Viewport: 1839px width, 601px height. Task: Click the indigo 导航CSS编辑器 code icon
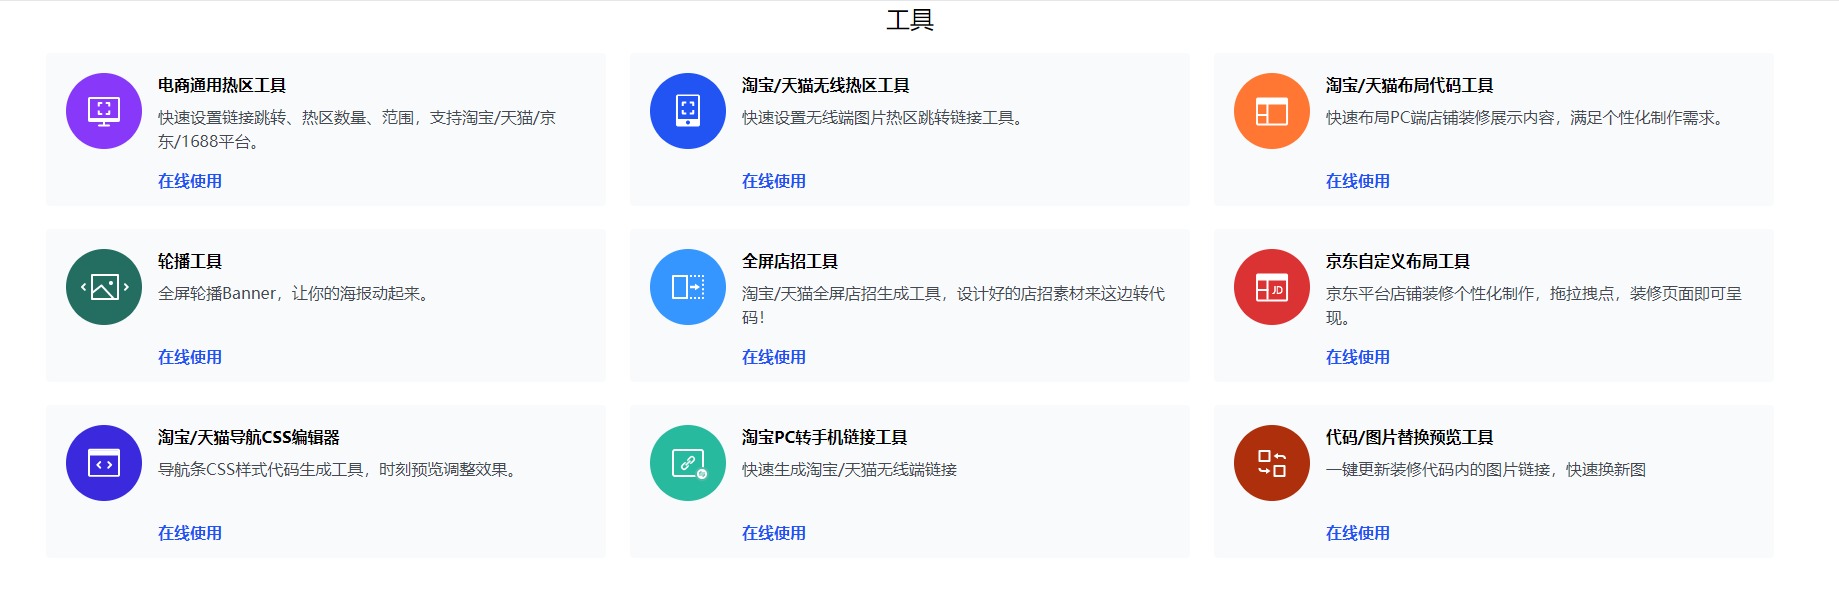click(104, 463)
